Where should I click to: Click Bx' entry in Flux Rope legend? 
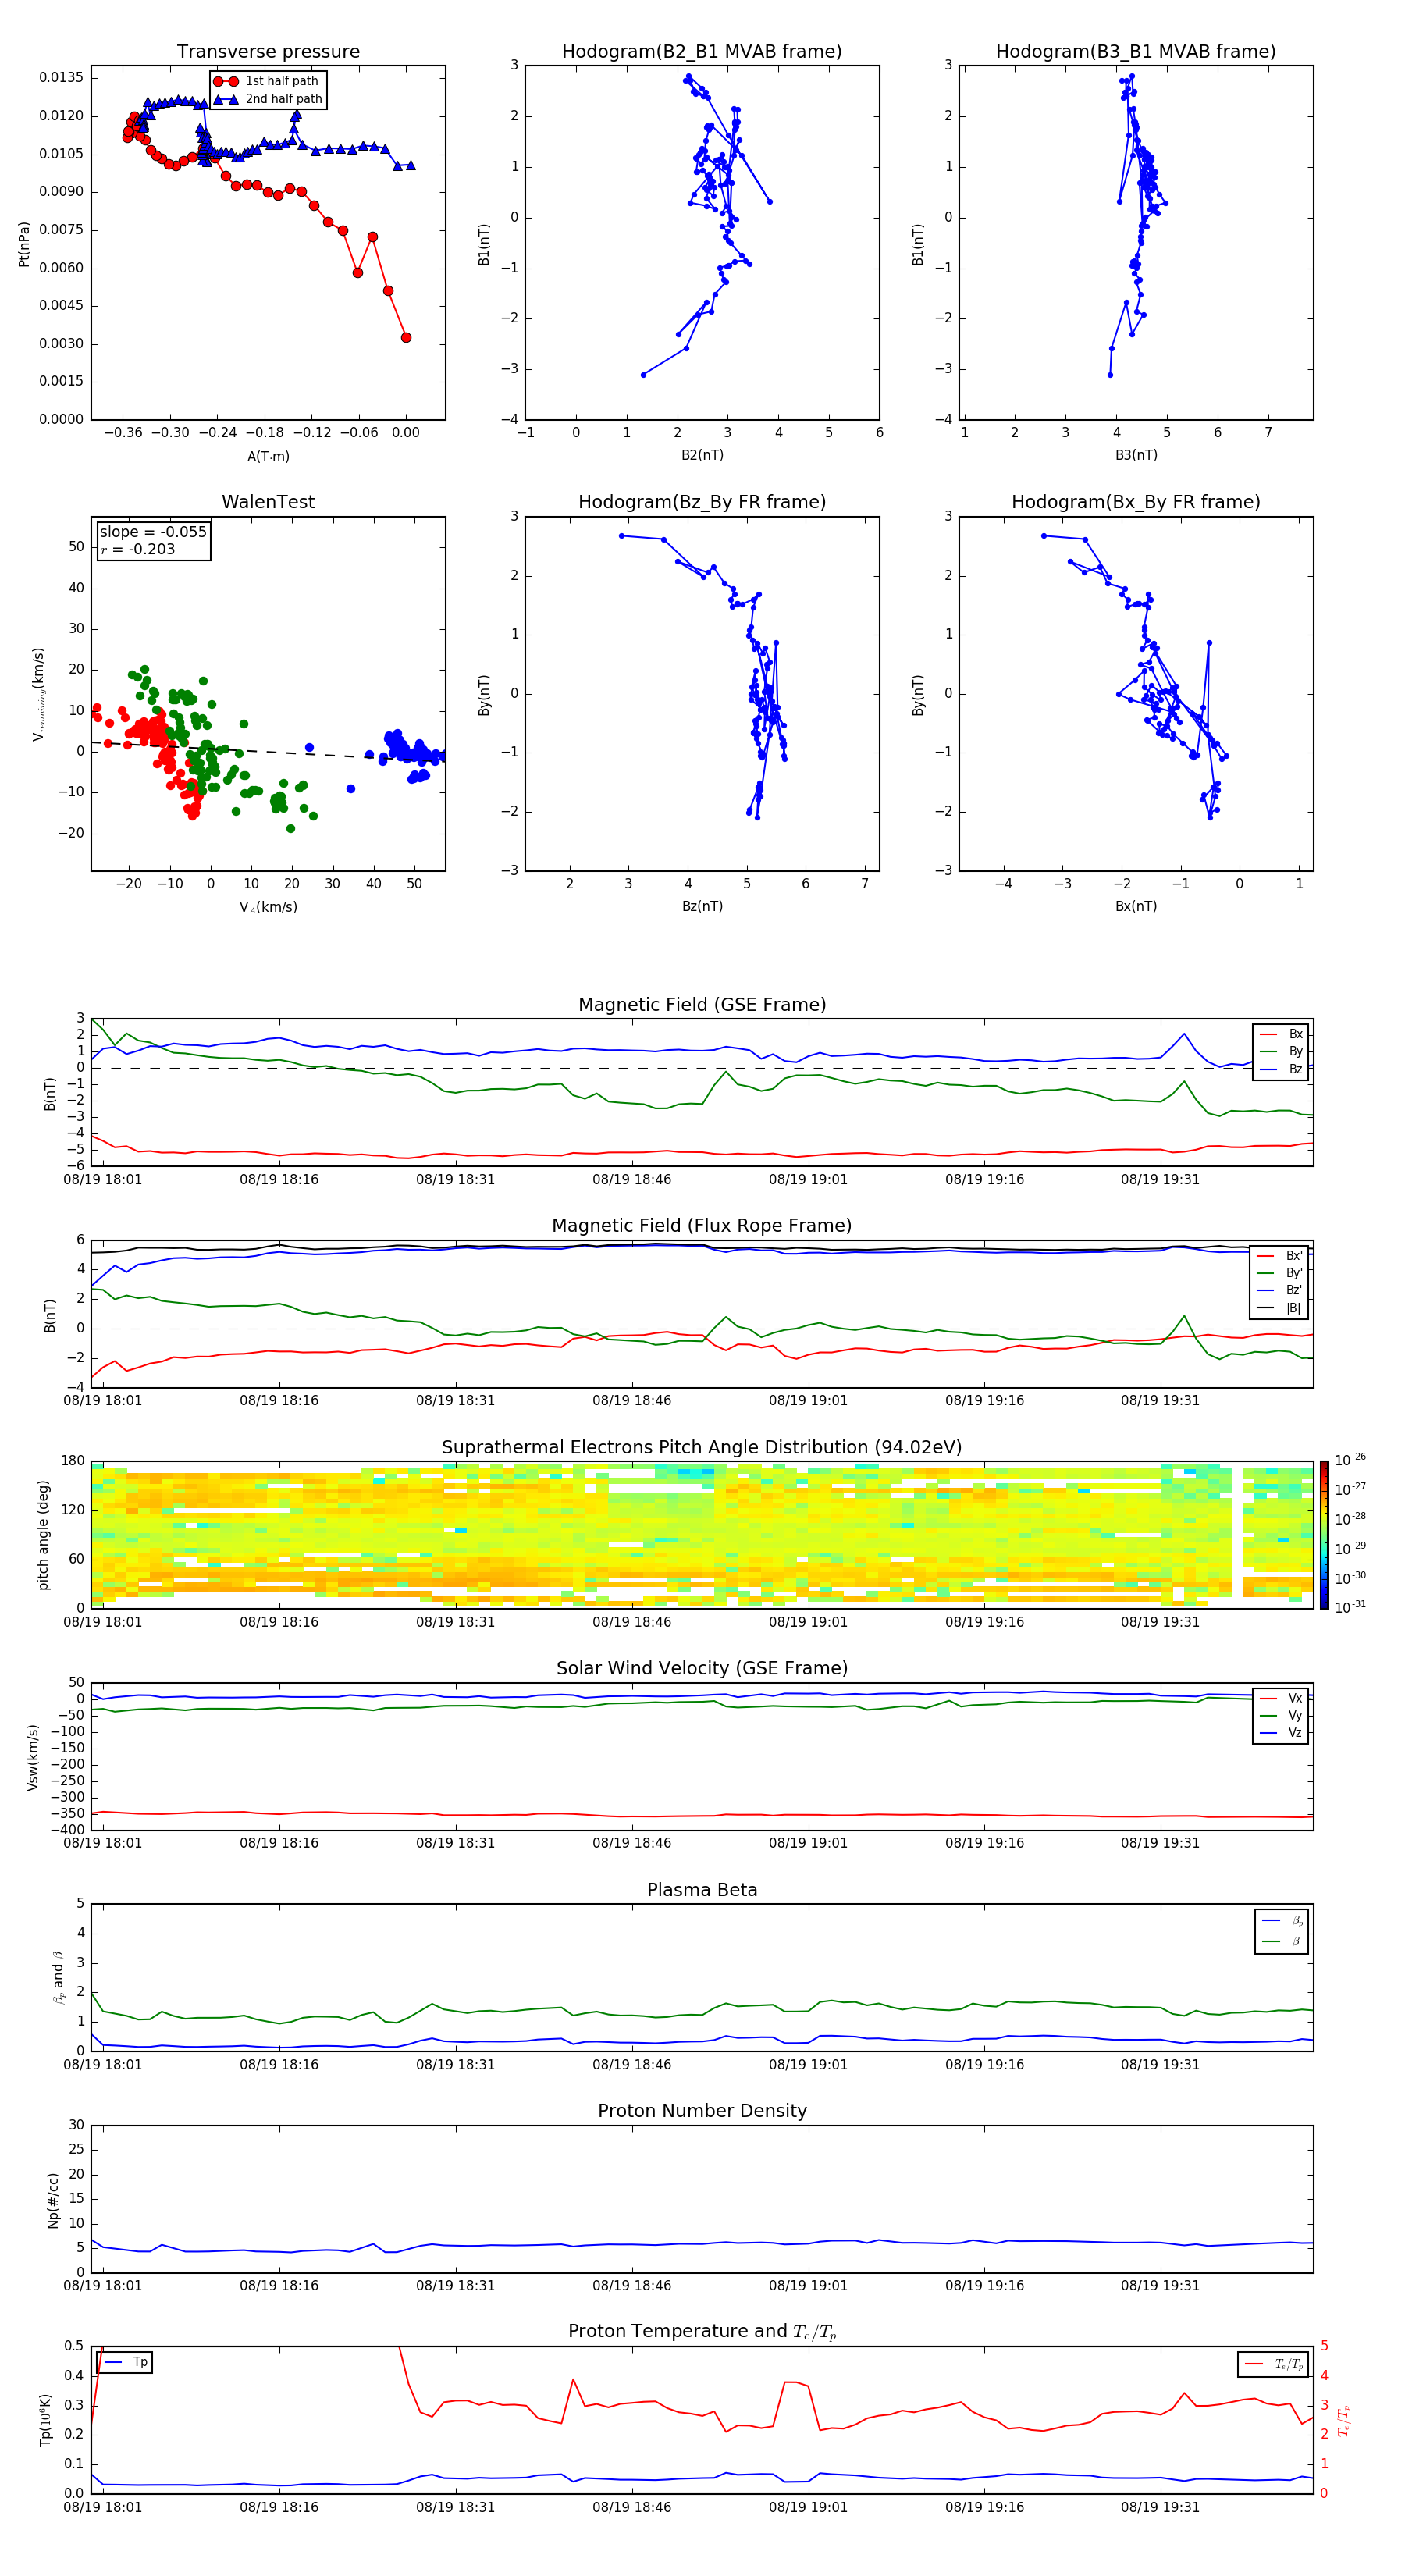click(x=1280, y=1256)
